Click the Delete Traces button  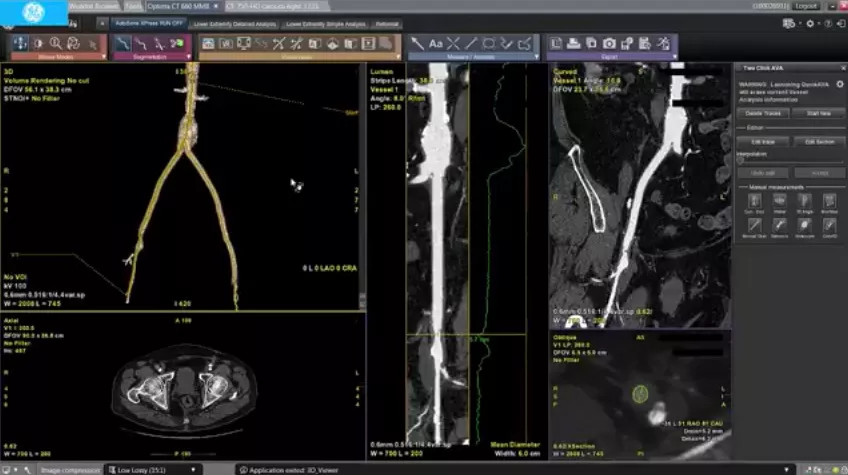(763, 114)
